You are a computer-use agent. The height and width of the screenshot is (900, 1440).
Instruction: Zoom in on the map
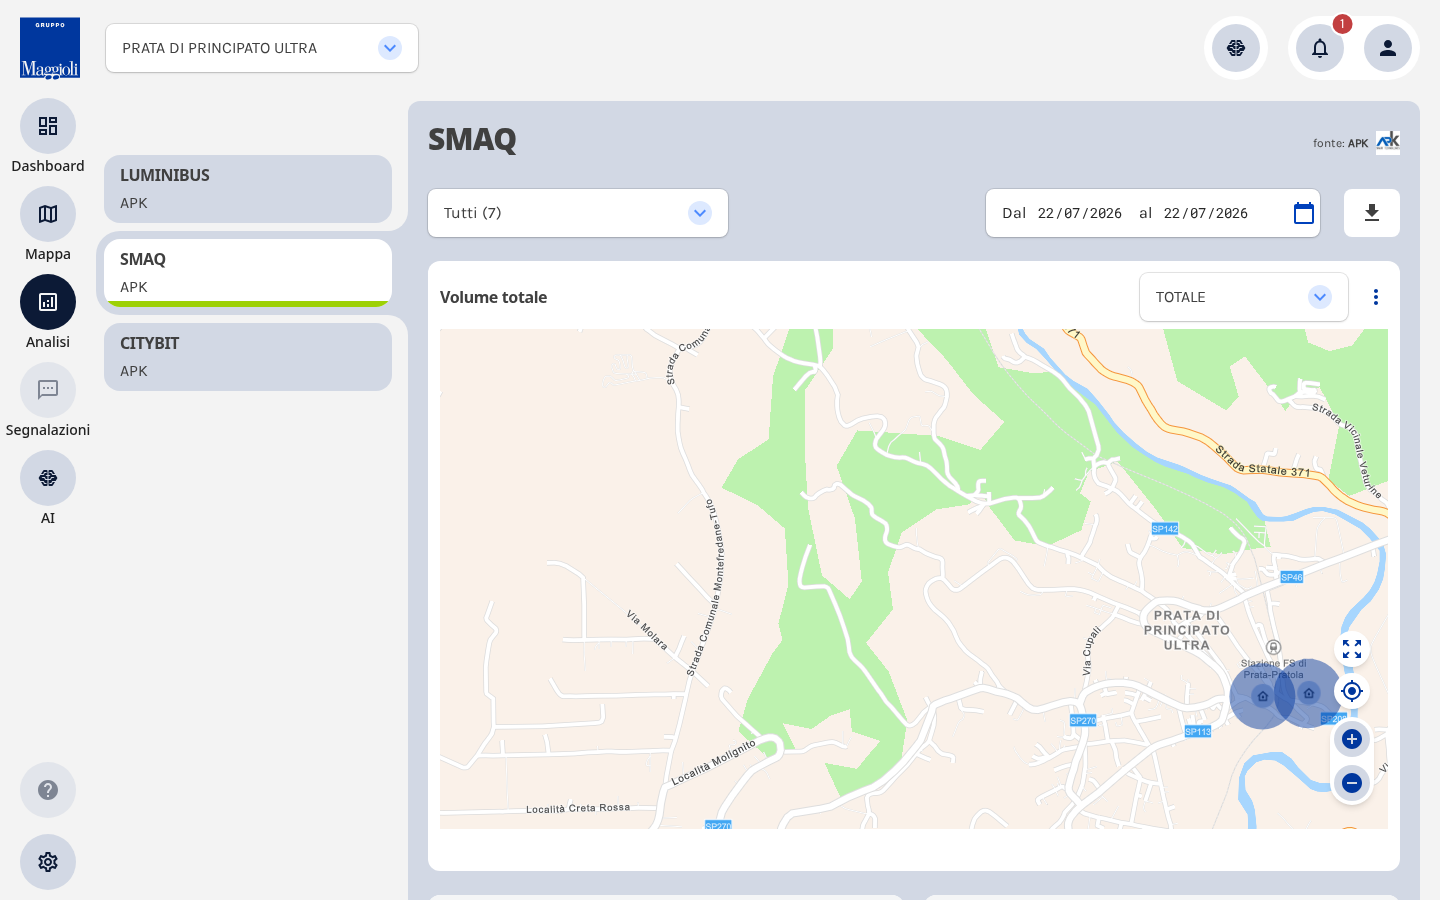coord(1352,739)
